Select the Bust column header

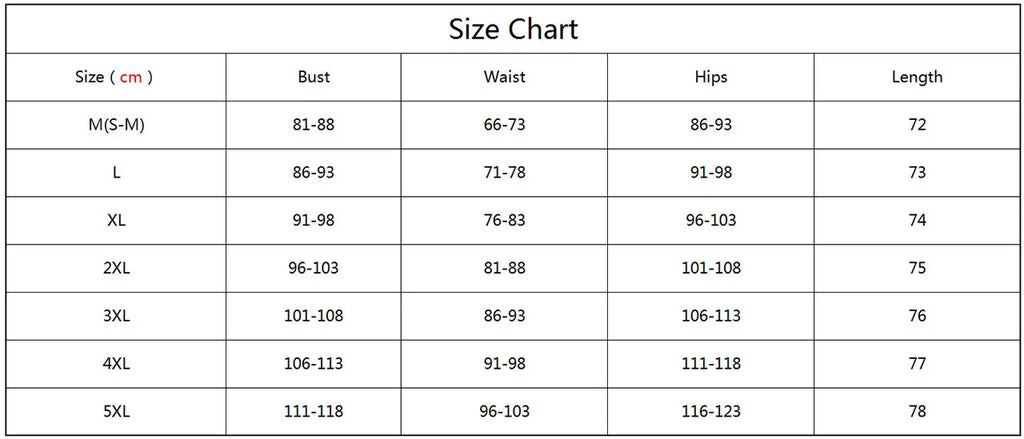point(314,77)
